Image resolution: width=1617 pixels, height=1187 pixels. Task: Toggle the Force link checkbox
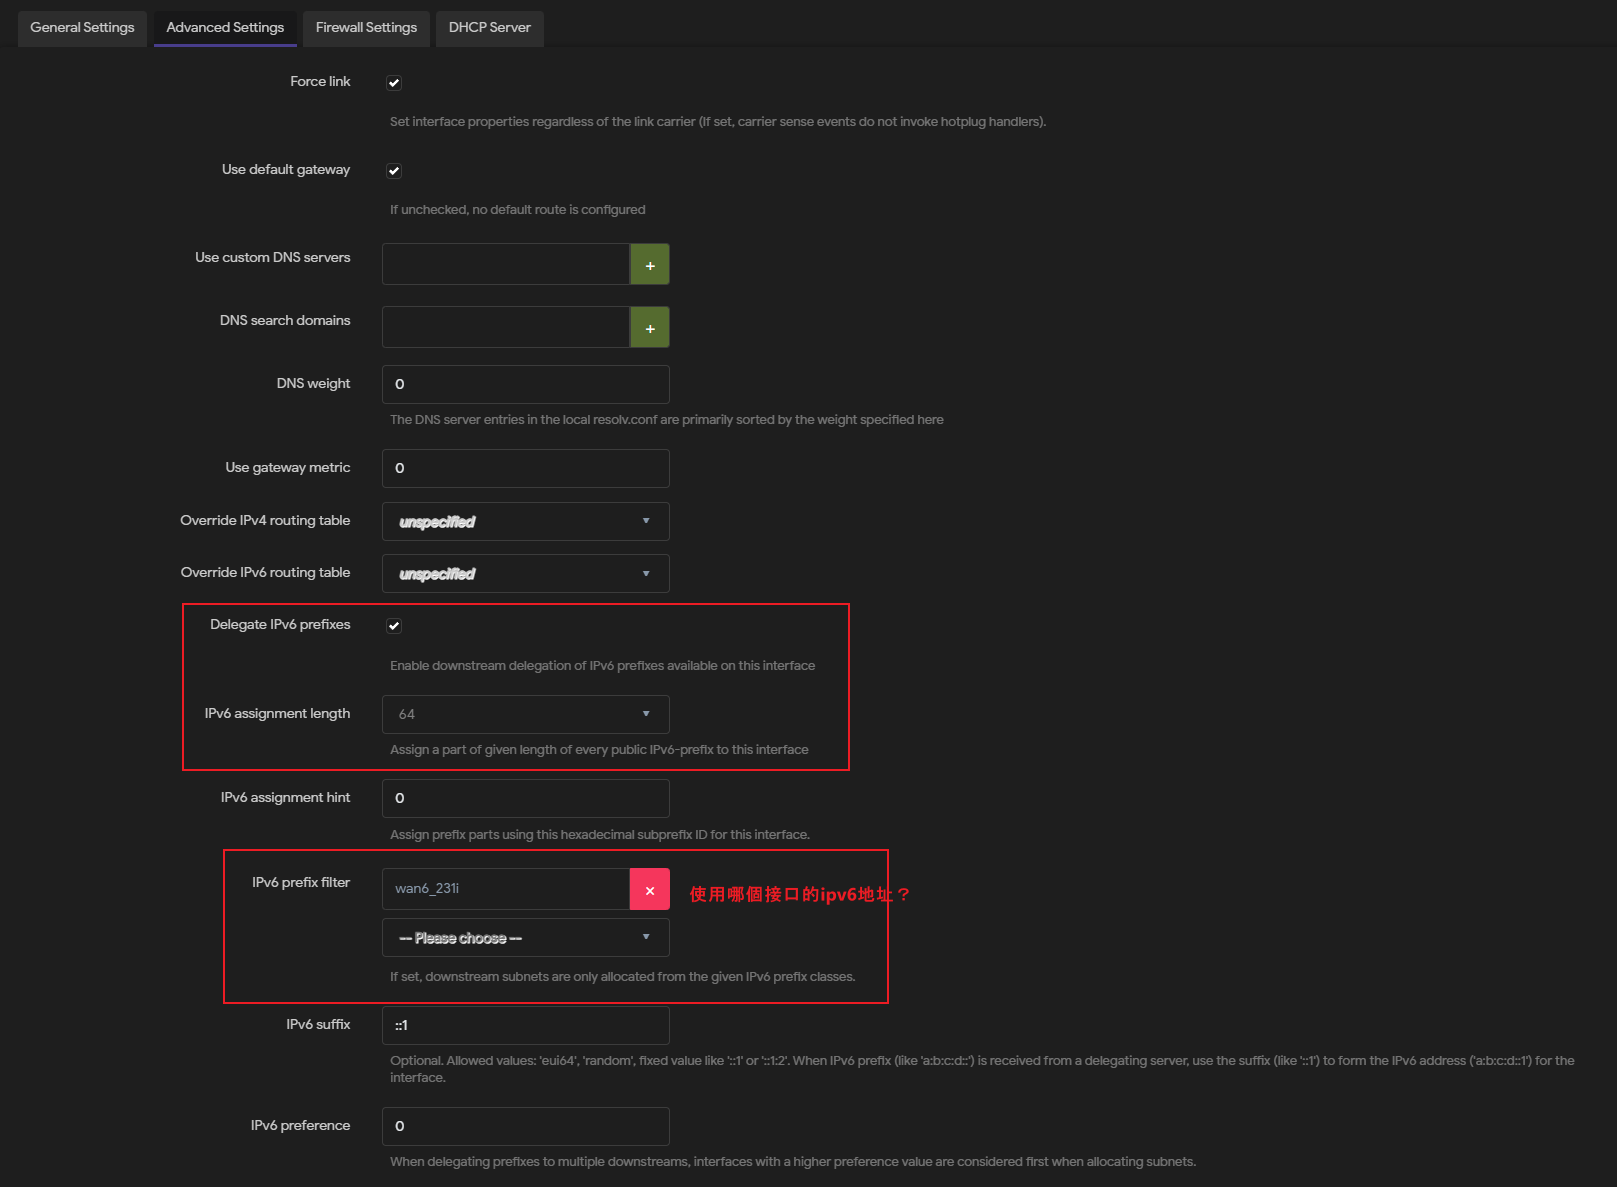(394, 83)
